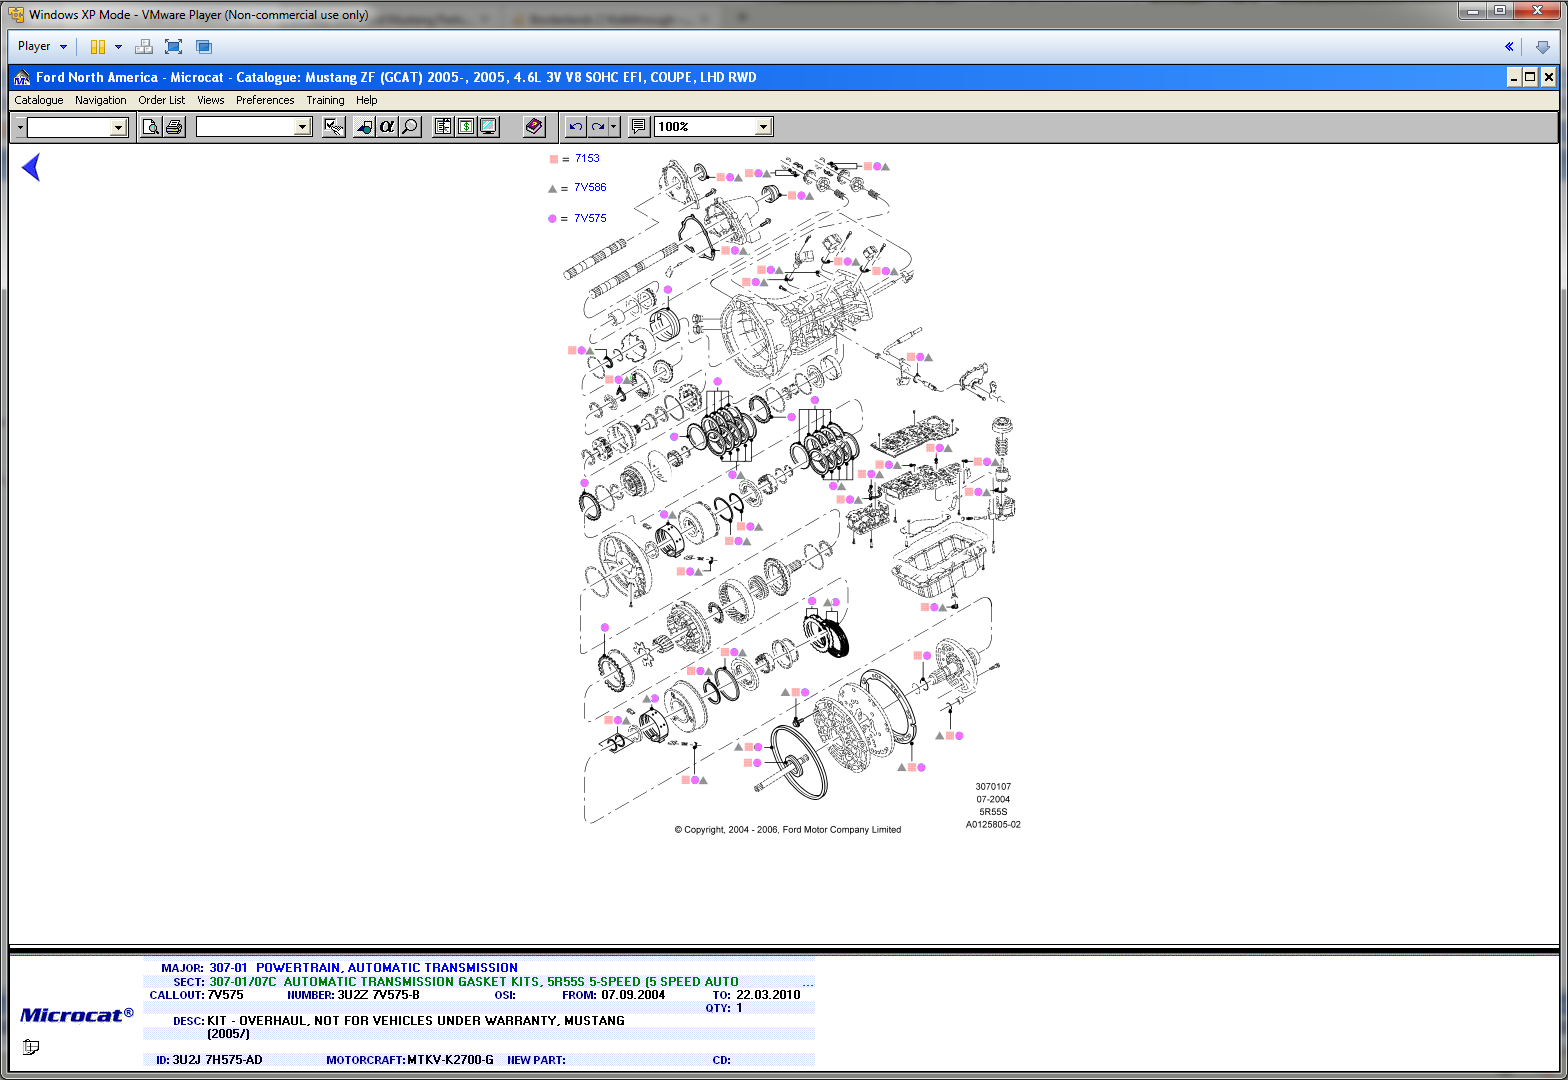Click the FROM date 07.09.2004
The height and width of the screenshot is (1080, 1568).
pyautogui.click(x=633, y=995)
